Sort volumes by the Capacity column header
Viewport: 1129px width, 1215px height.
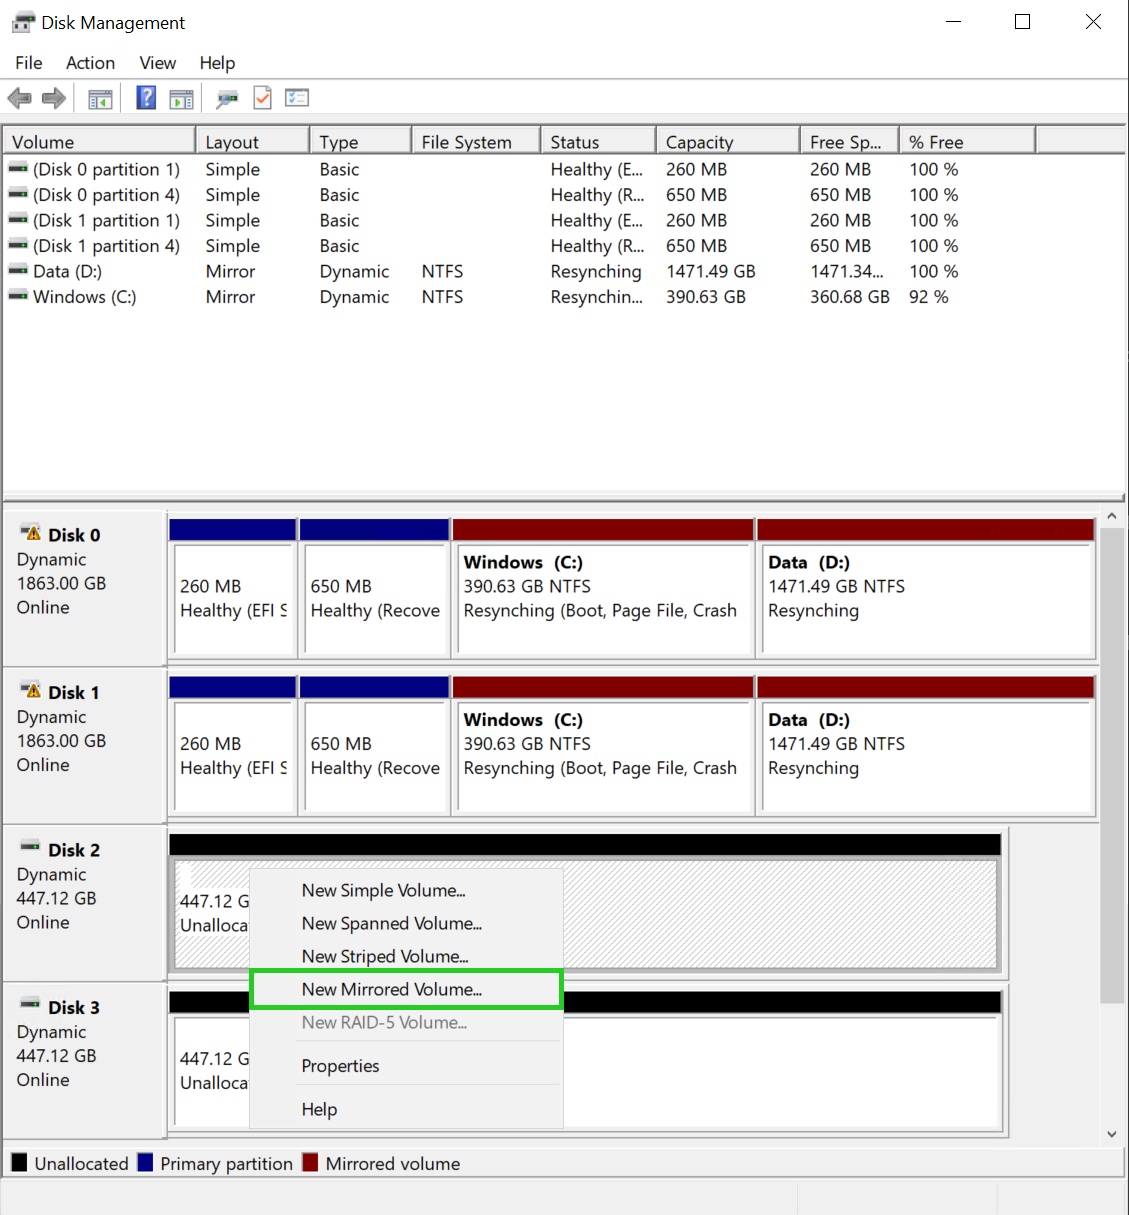tap(698, 141)
